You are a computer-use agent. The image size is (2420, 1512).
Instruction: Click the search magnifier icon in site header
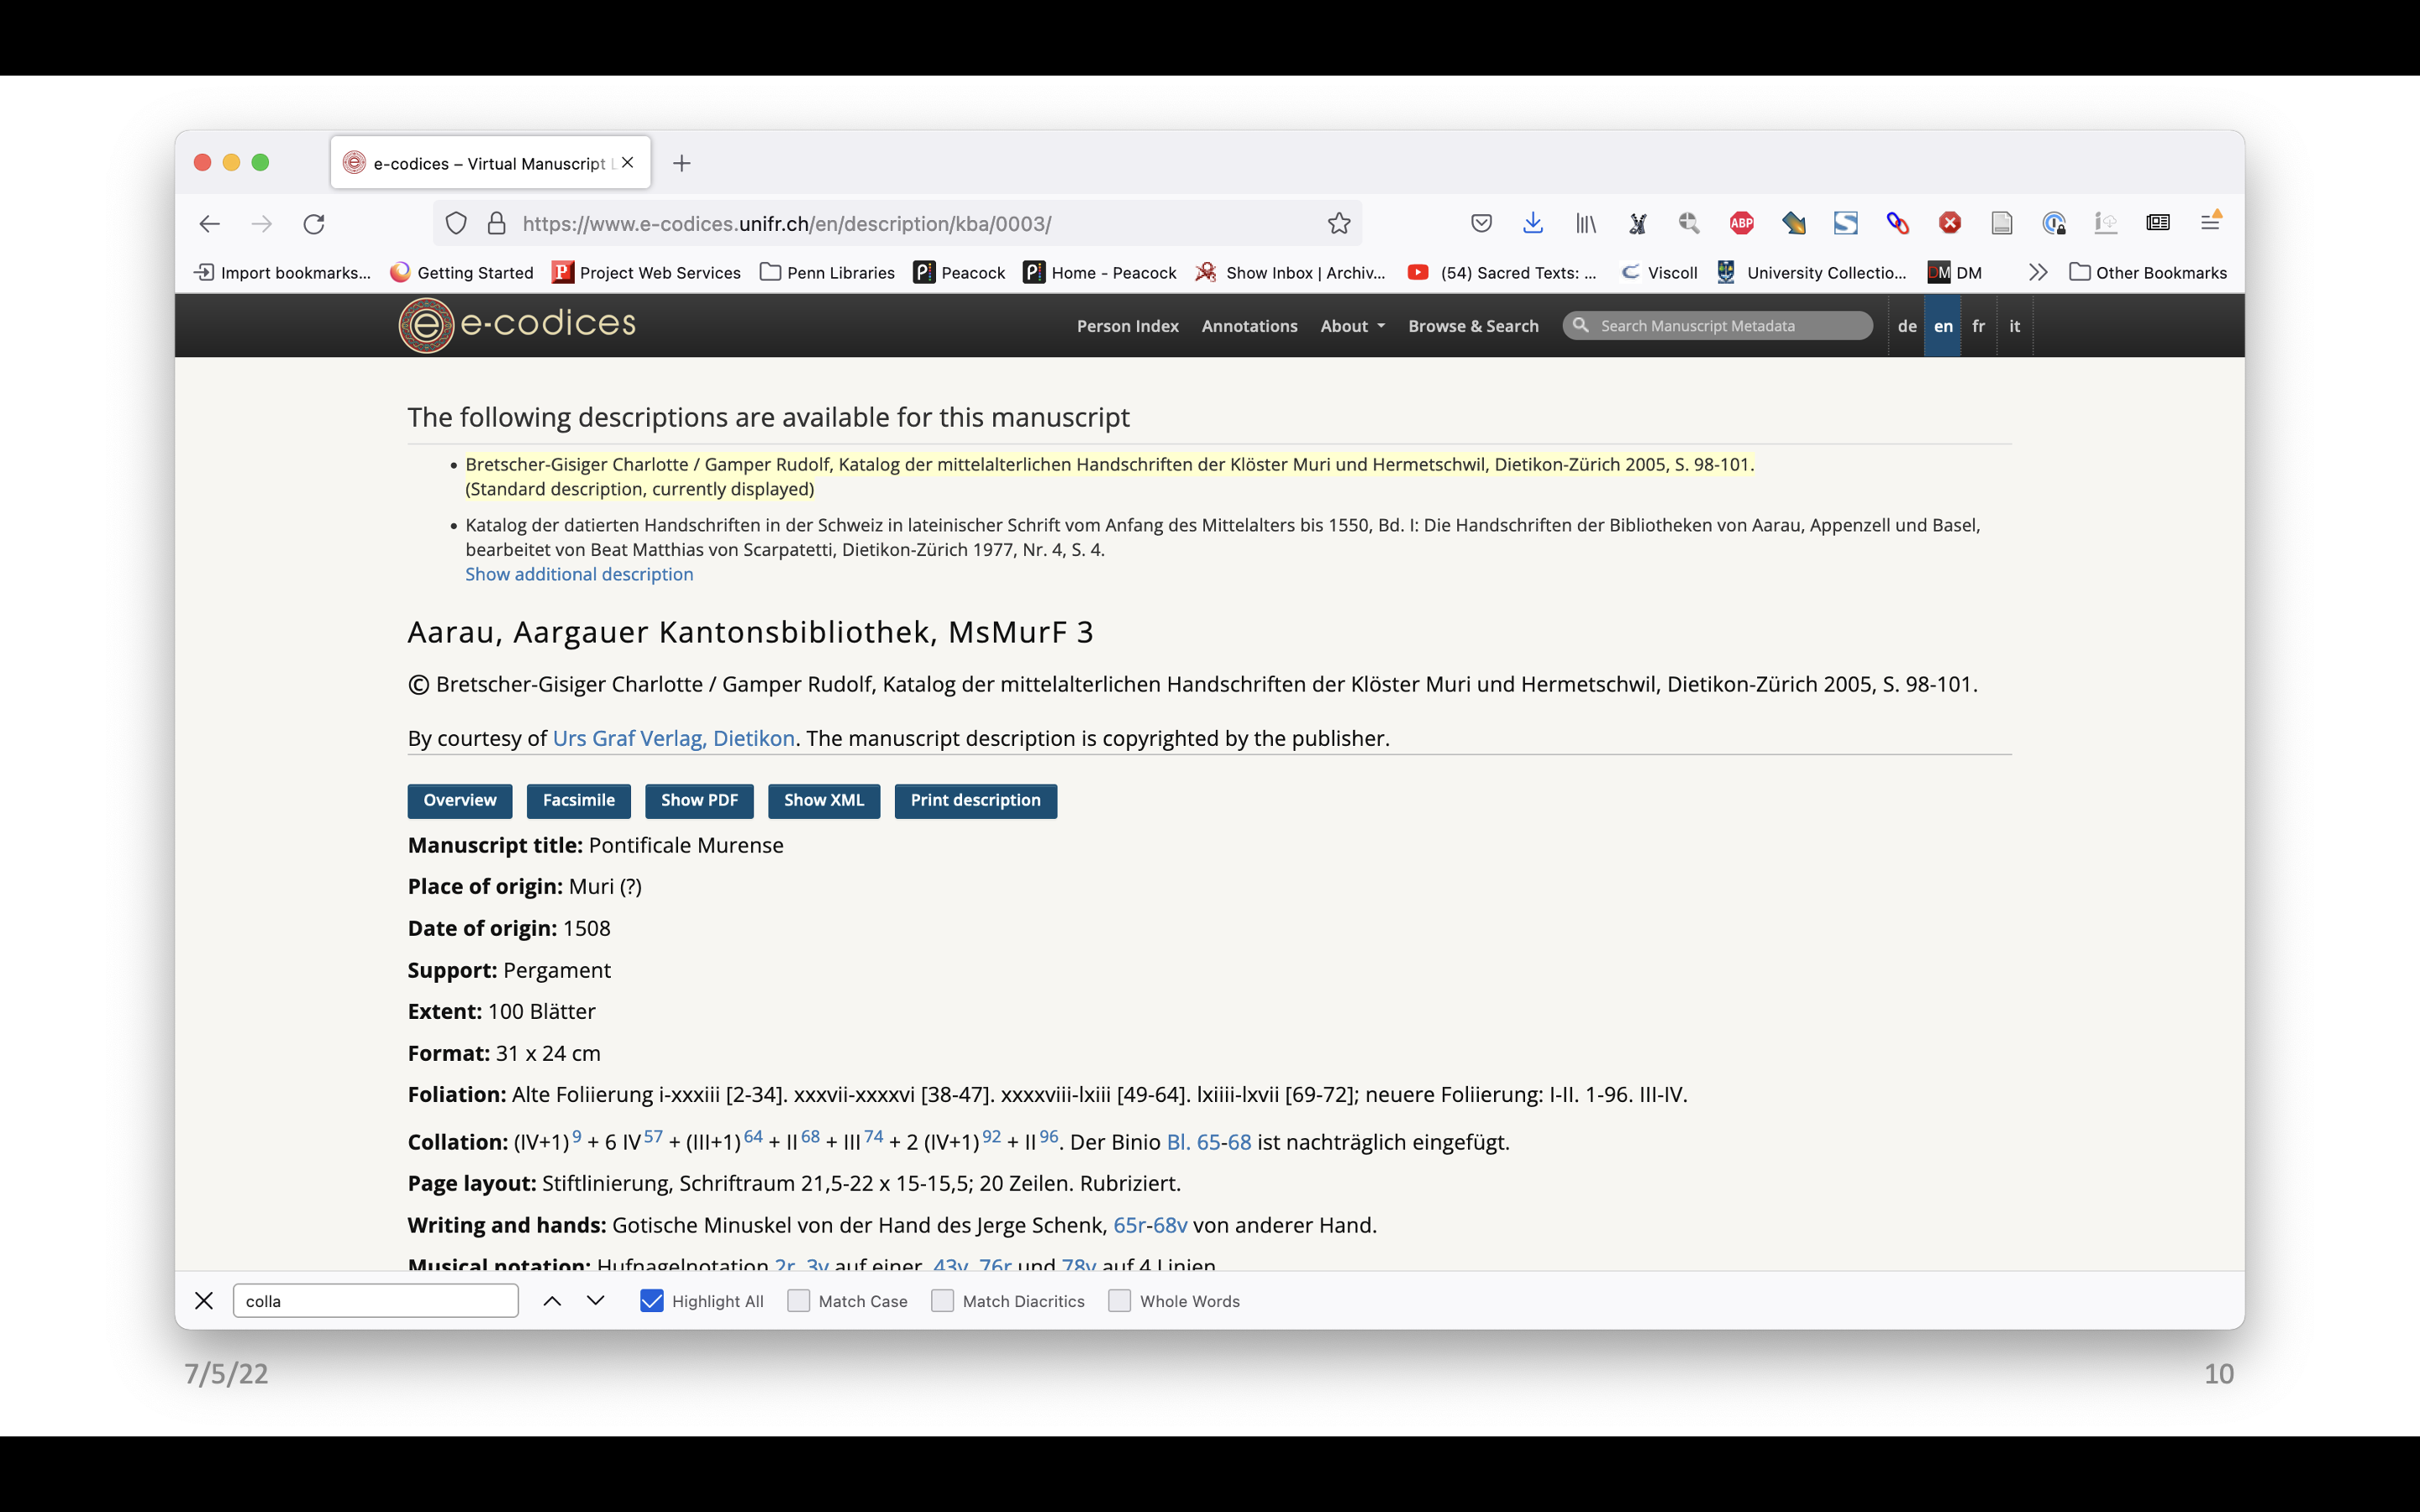click(1580, 325)
